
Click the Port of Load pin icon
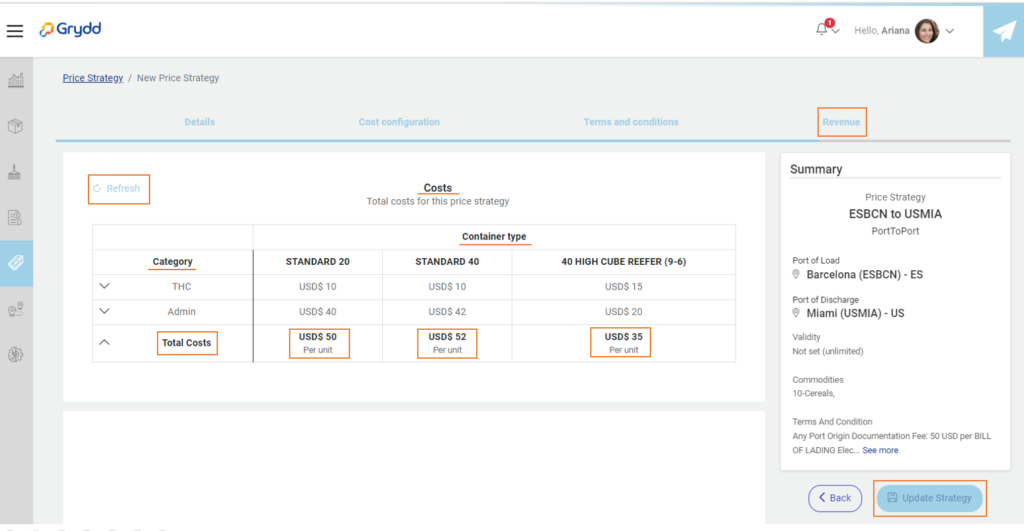[x=796, y=274]
